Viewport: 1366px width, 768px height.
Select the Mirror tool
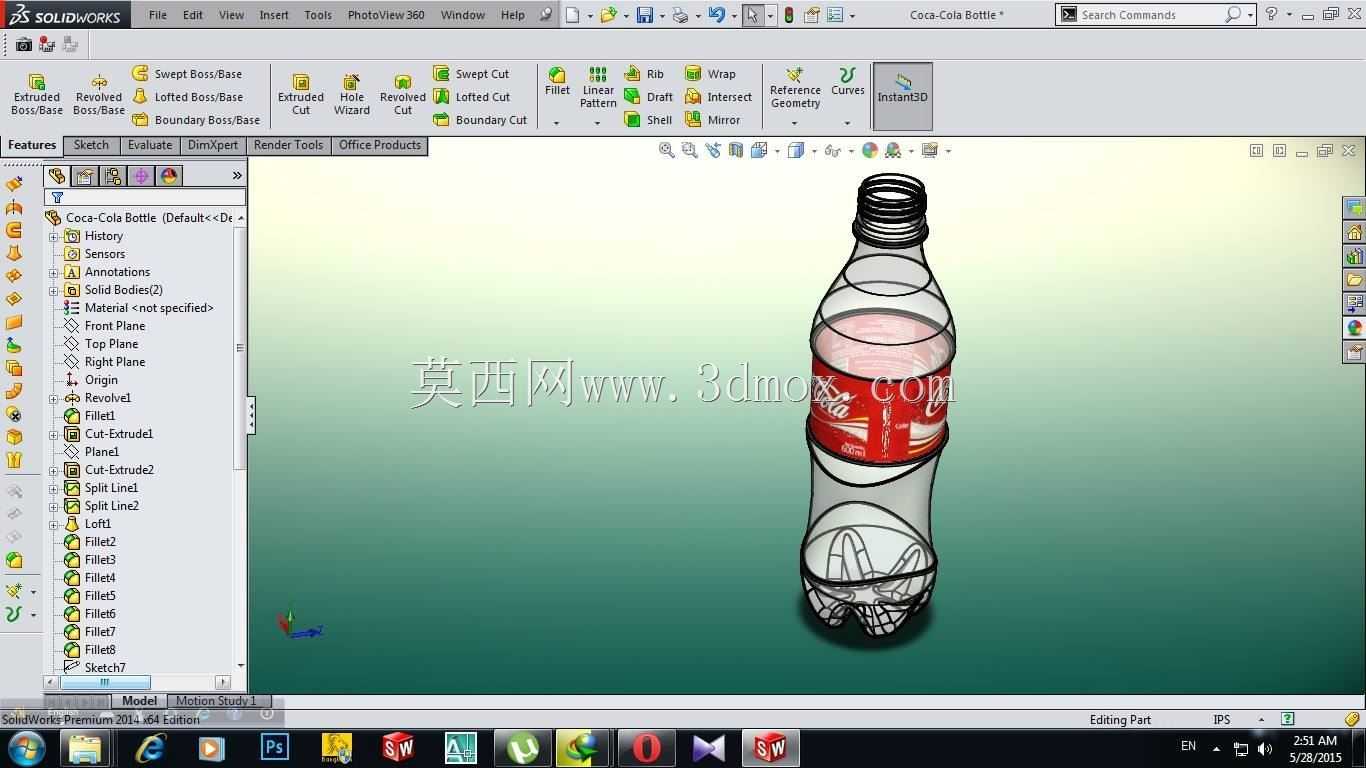712,120
